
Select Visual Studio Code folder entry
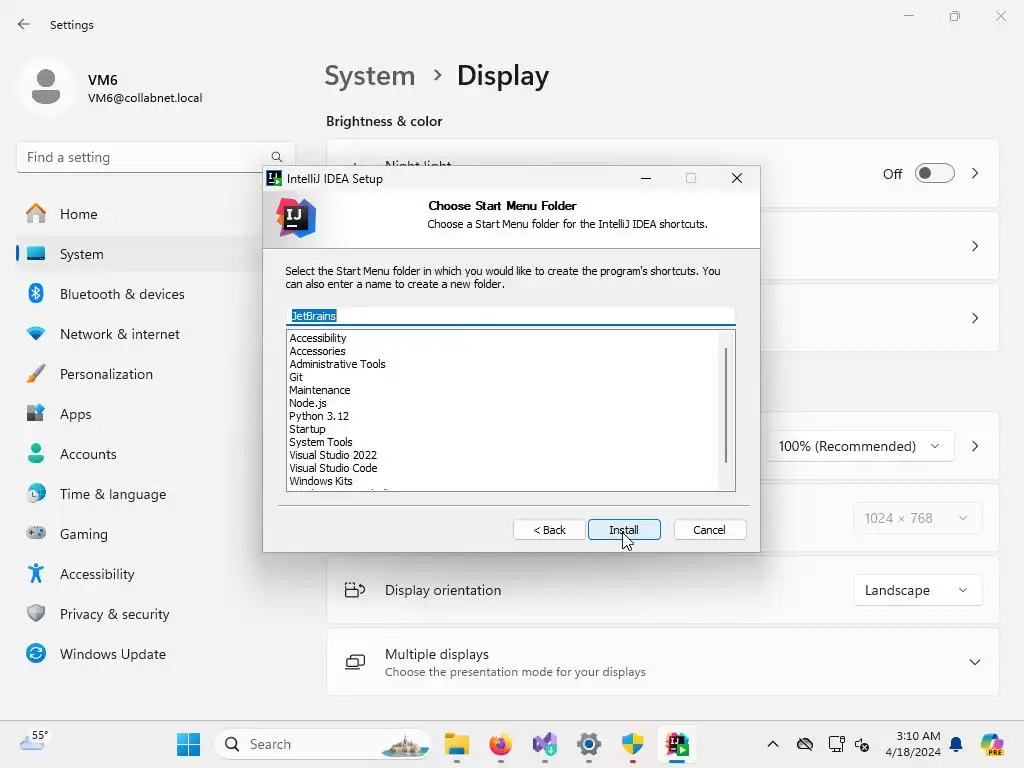333,468
